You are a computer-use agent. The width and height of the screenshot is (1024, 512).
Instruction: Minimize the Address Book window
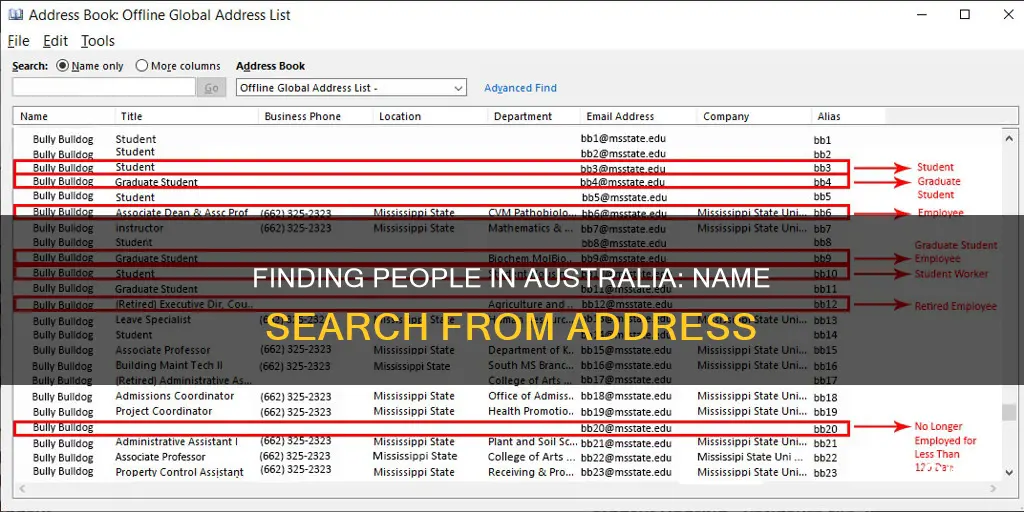coord(921,14)
